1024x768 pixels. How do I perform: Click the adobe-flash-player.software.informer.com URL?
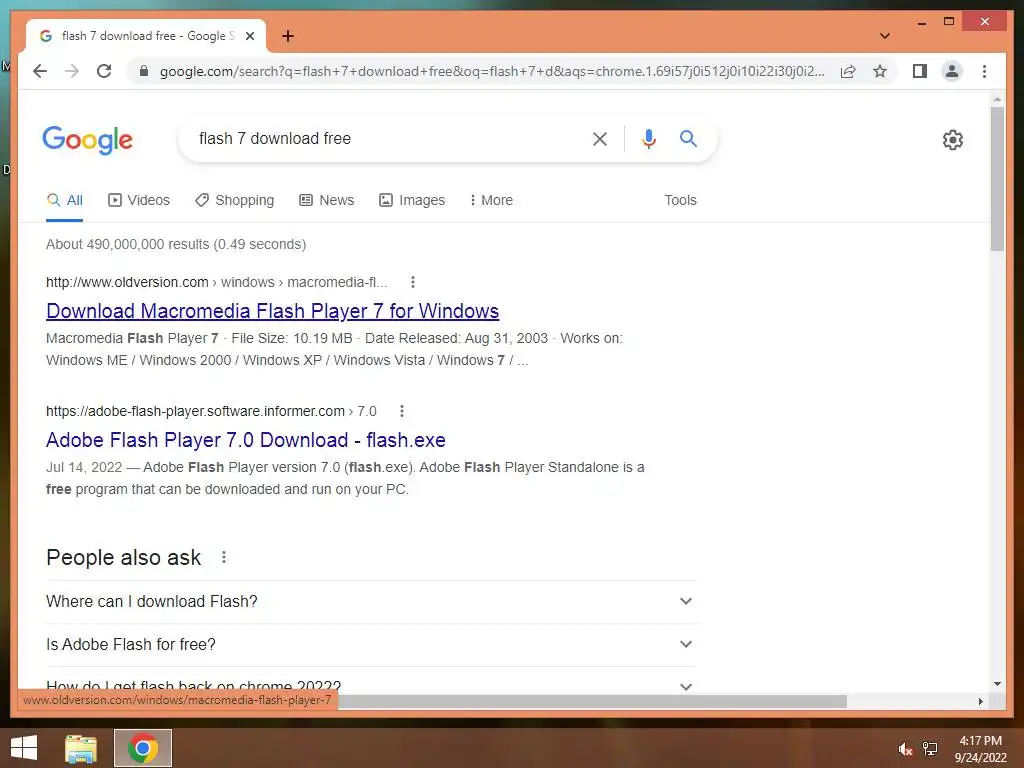tap(211, 411)
